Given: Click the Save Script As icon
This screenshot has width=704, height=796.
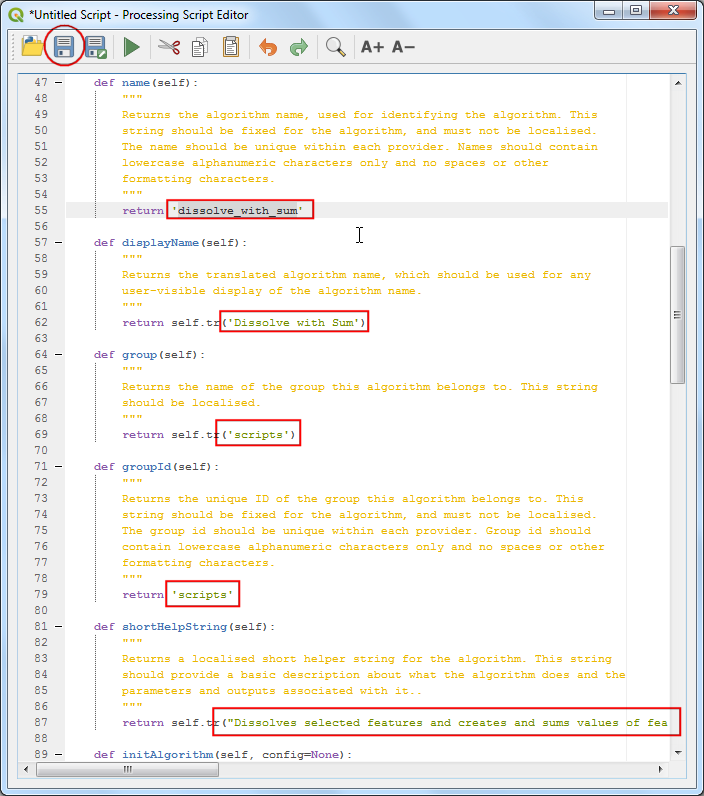Looking at the screenshot, I should click(x=96, y=47).
